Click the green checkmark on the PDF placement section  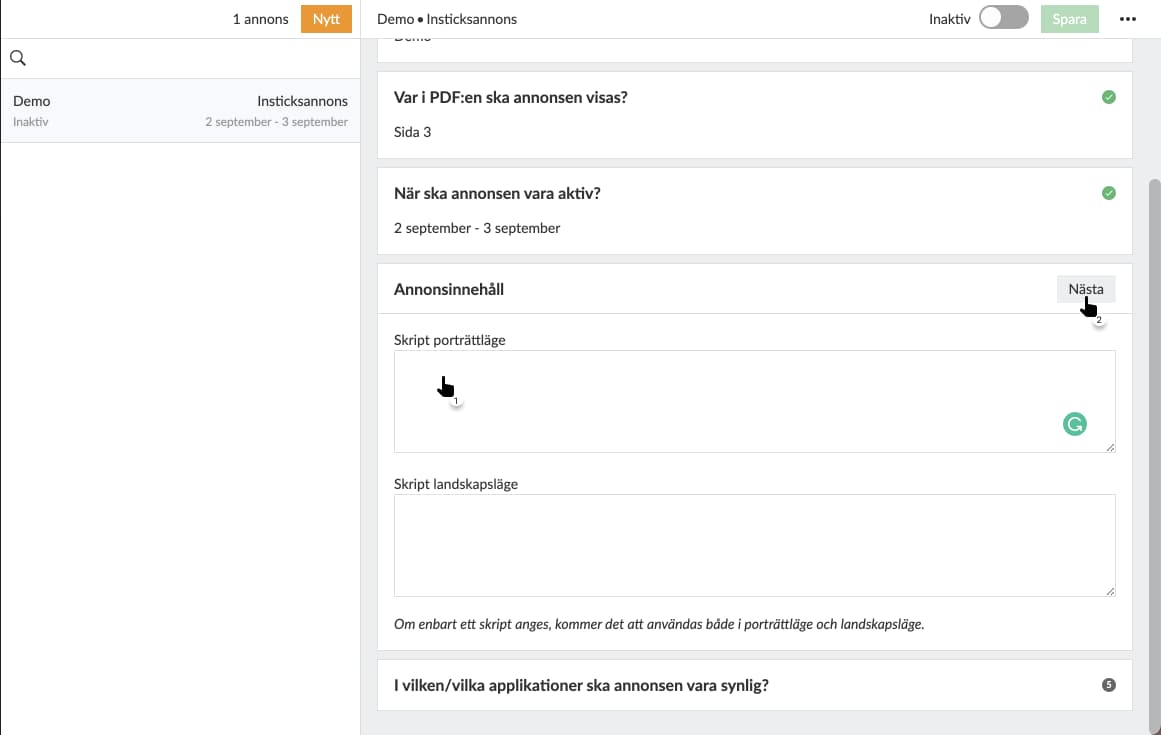1108,97
